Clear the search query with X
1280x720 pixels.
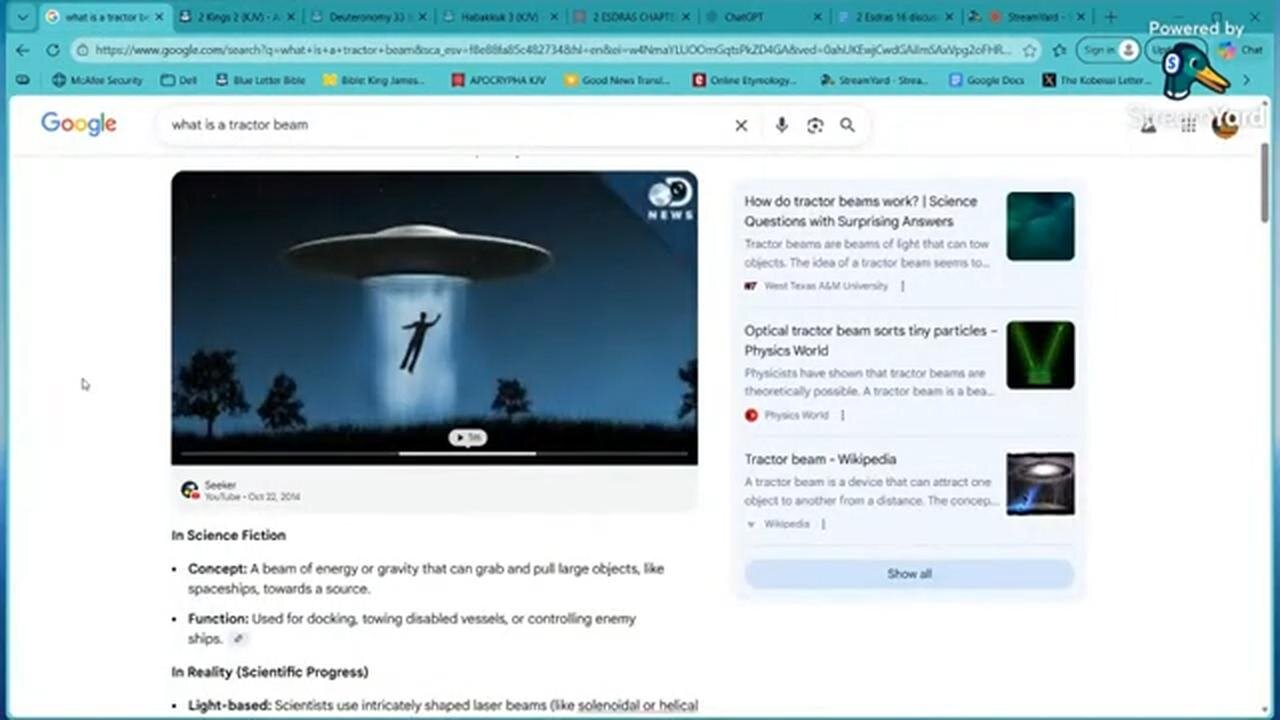tap(741, 125)
